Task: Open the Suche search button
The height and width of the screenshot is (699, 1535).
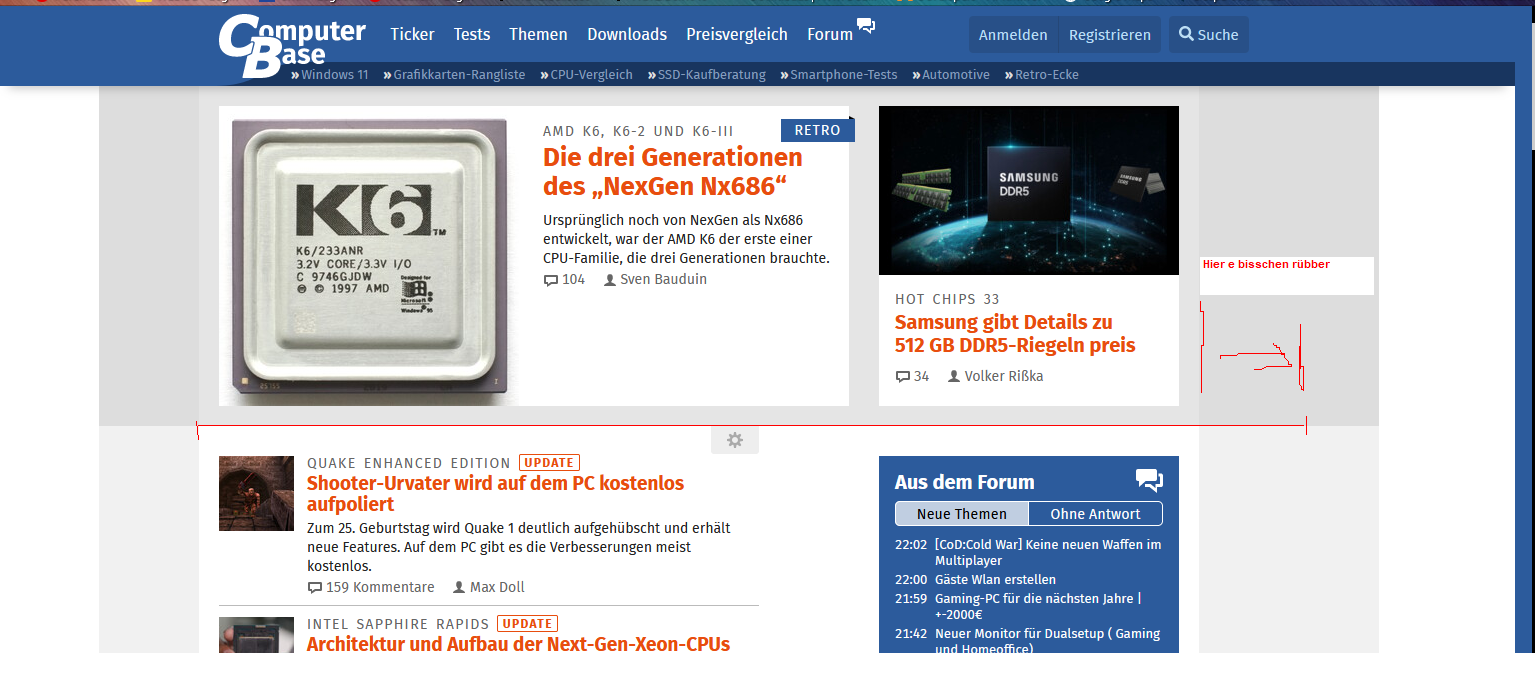Action: [1209, 35]
